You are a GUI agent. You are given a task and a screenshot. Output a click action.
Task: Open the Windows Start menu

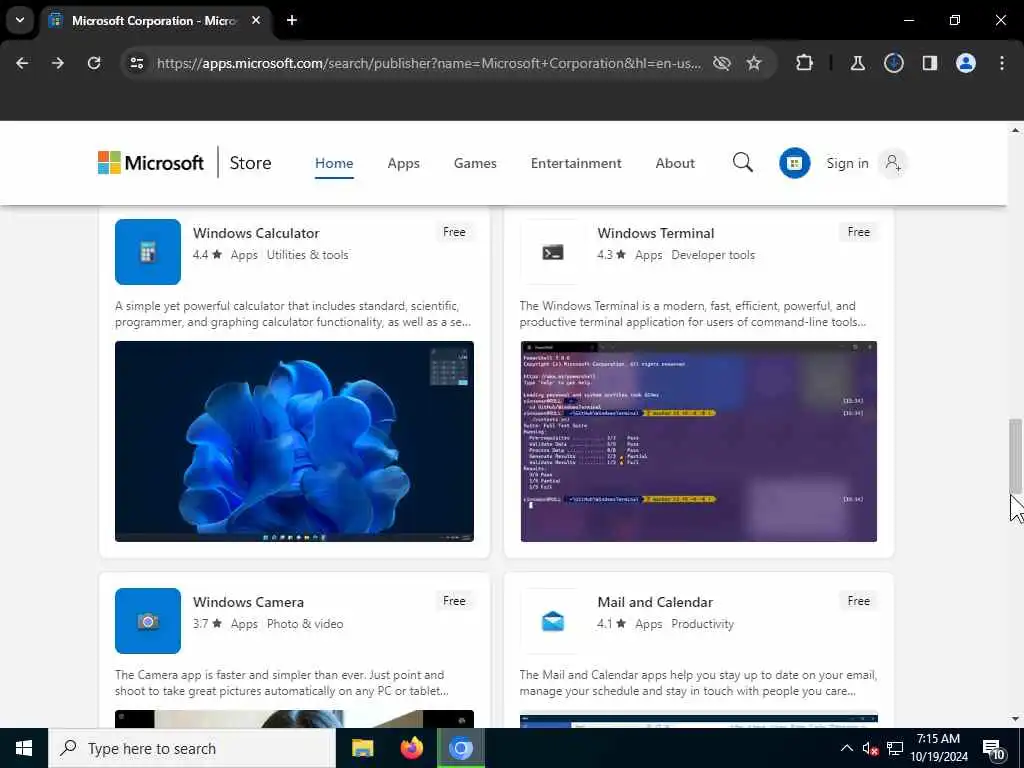point(24,748)
